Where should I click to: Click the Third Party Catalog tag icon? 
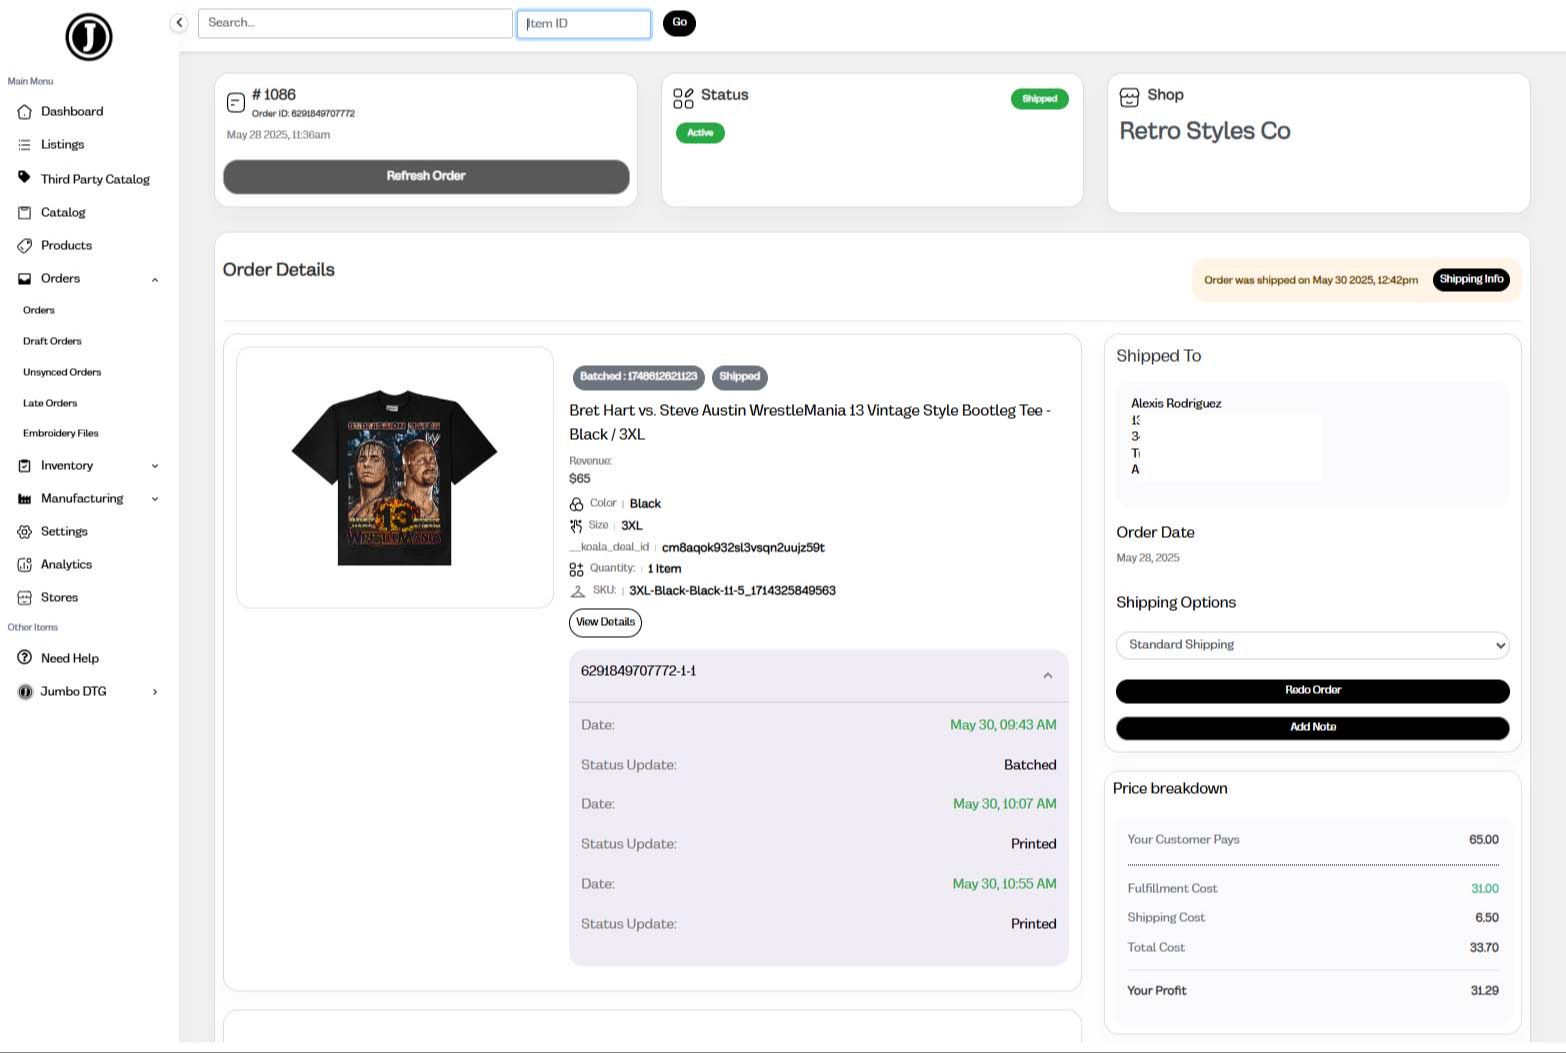click(25, 178)
